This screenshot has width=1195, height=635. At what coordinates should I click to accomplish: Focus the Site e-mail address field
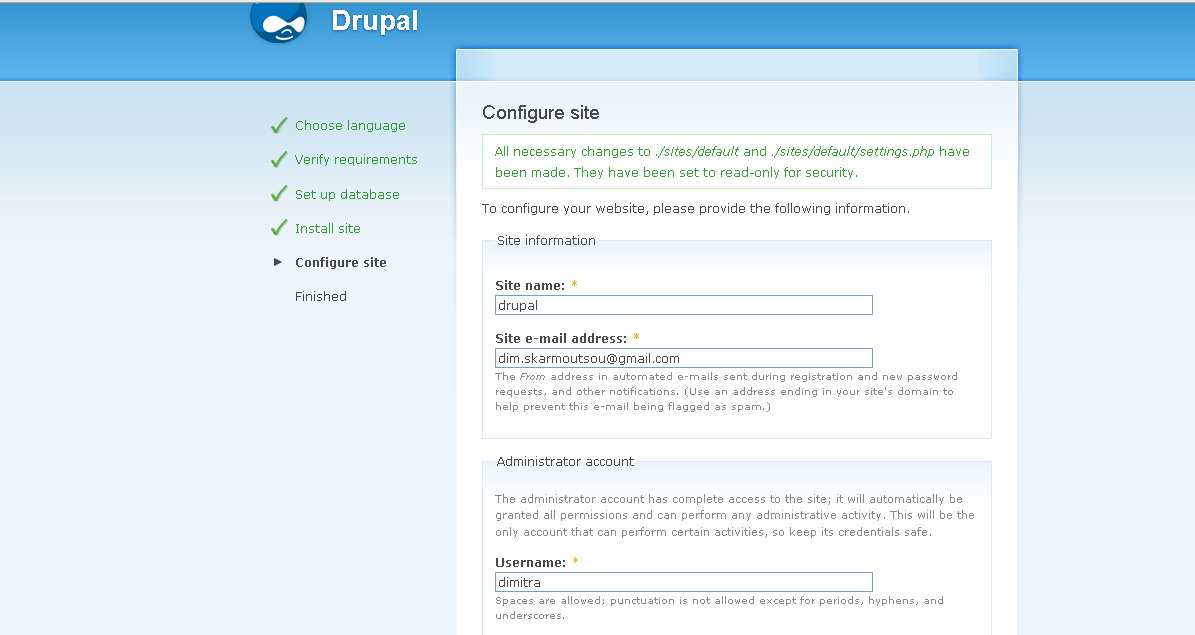point(684,358)
